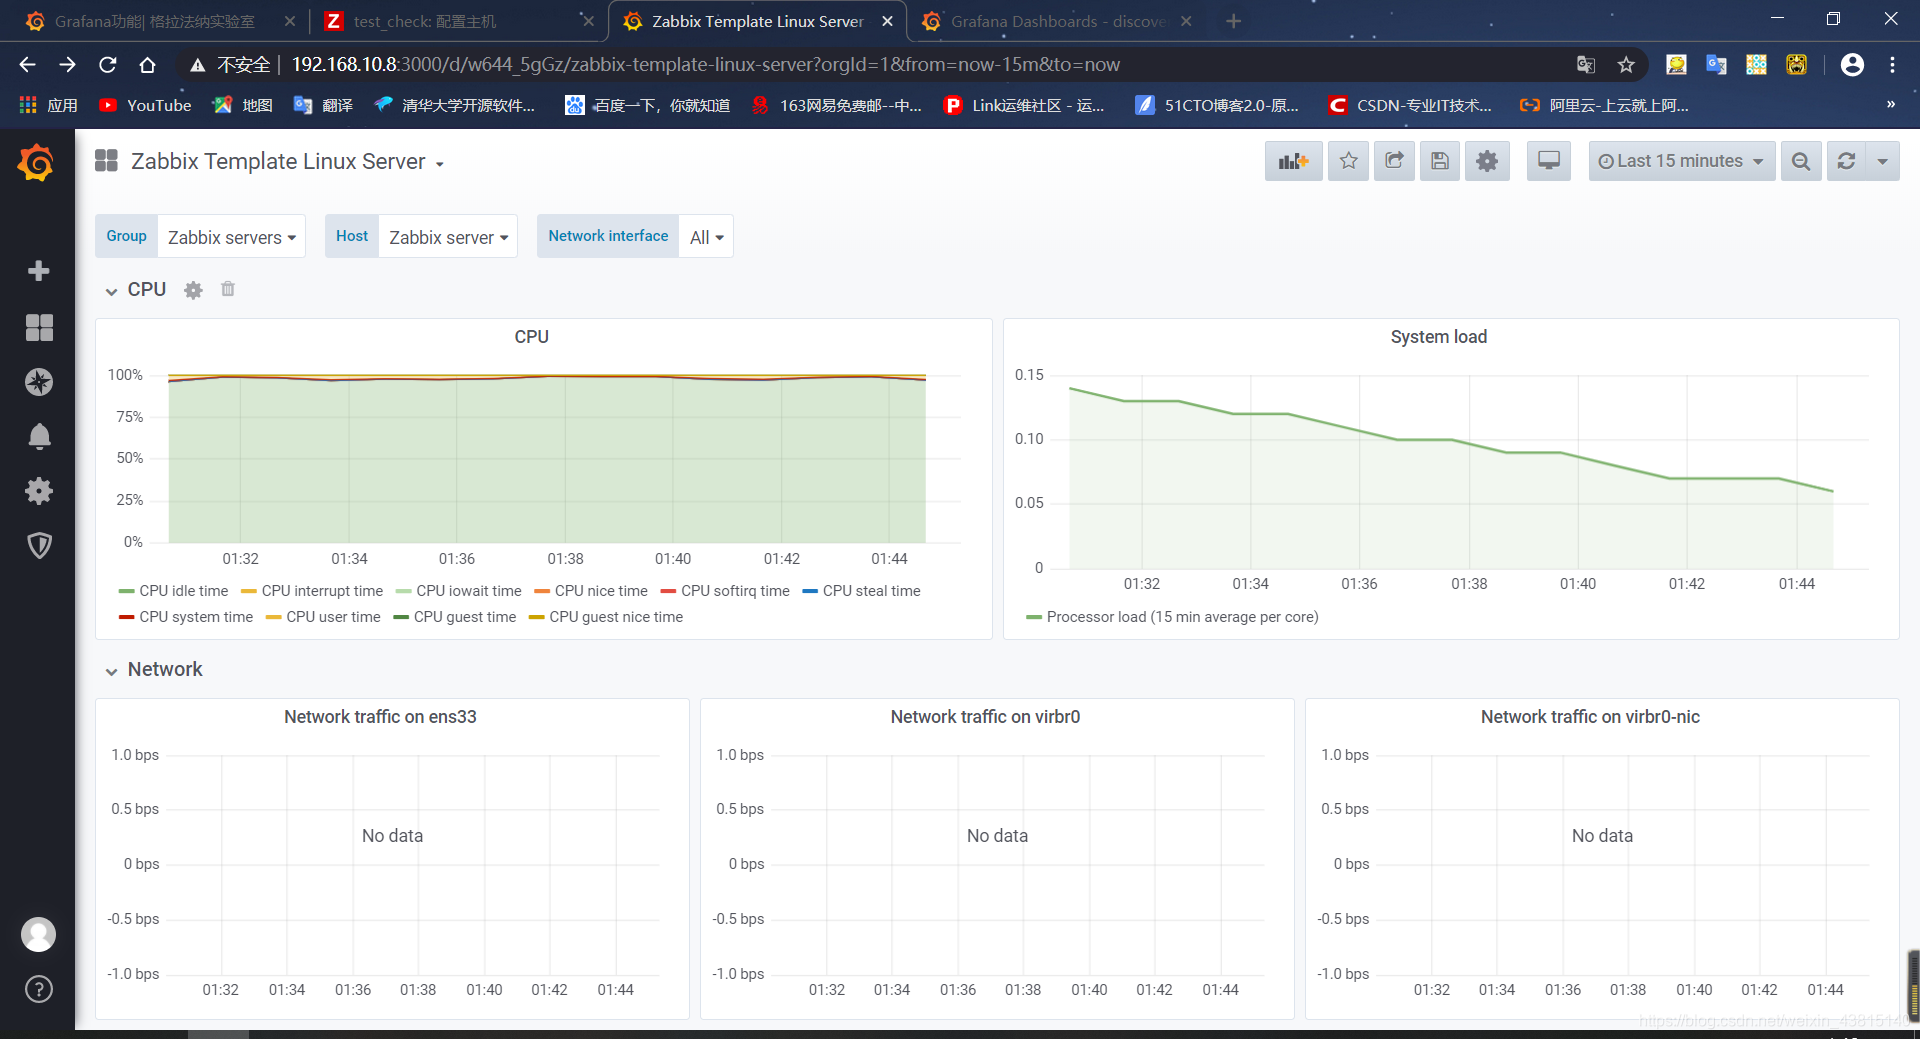Image resolution: width=1920 pixels, height=1039 pixels.
Task: Open the Group Zabbix servers dropdown
Action: (x=231, y=237)
